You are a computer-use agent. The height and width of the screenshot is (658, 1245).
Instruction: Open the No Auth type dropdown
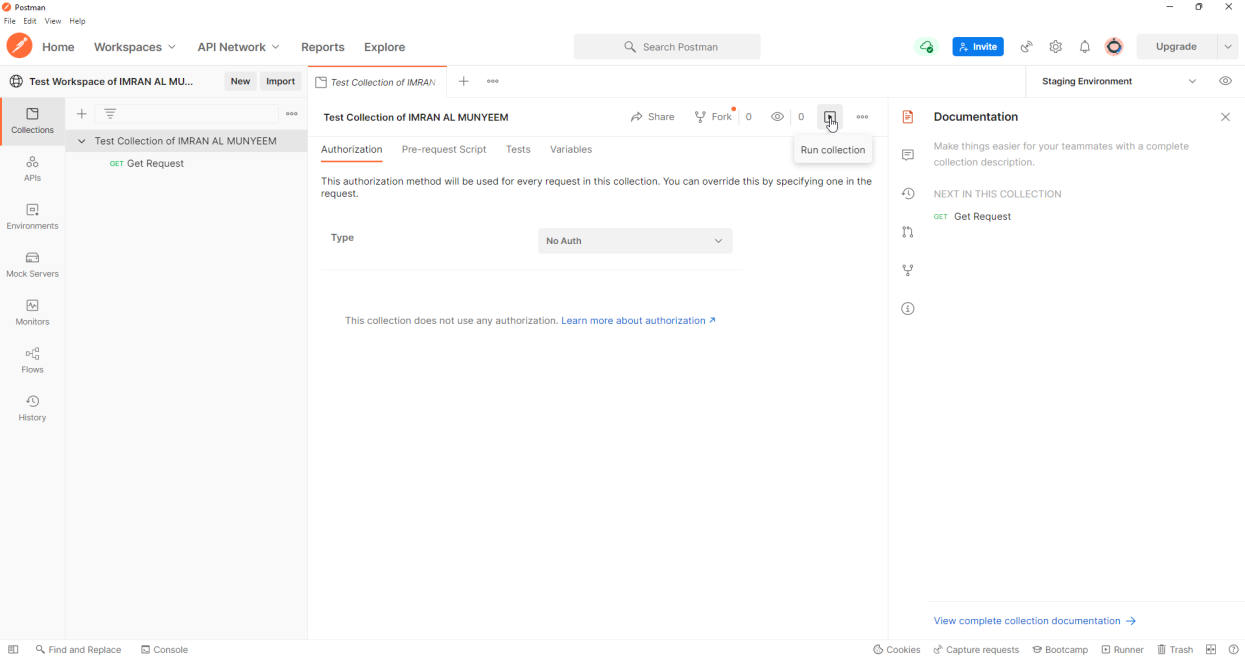[x=635, y=241]
